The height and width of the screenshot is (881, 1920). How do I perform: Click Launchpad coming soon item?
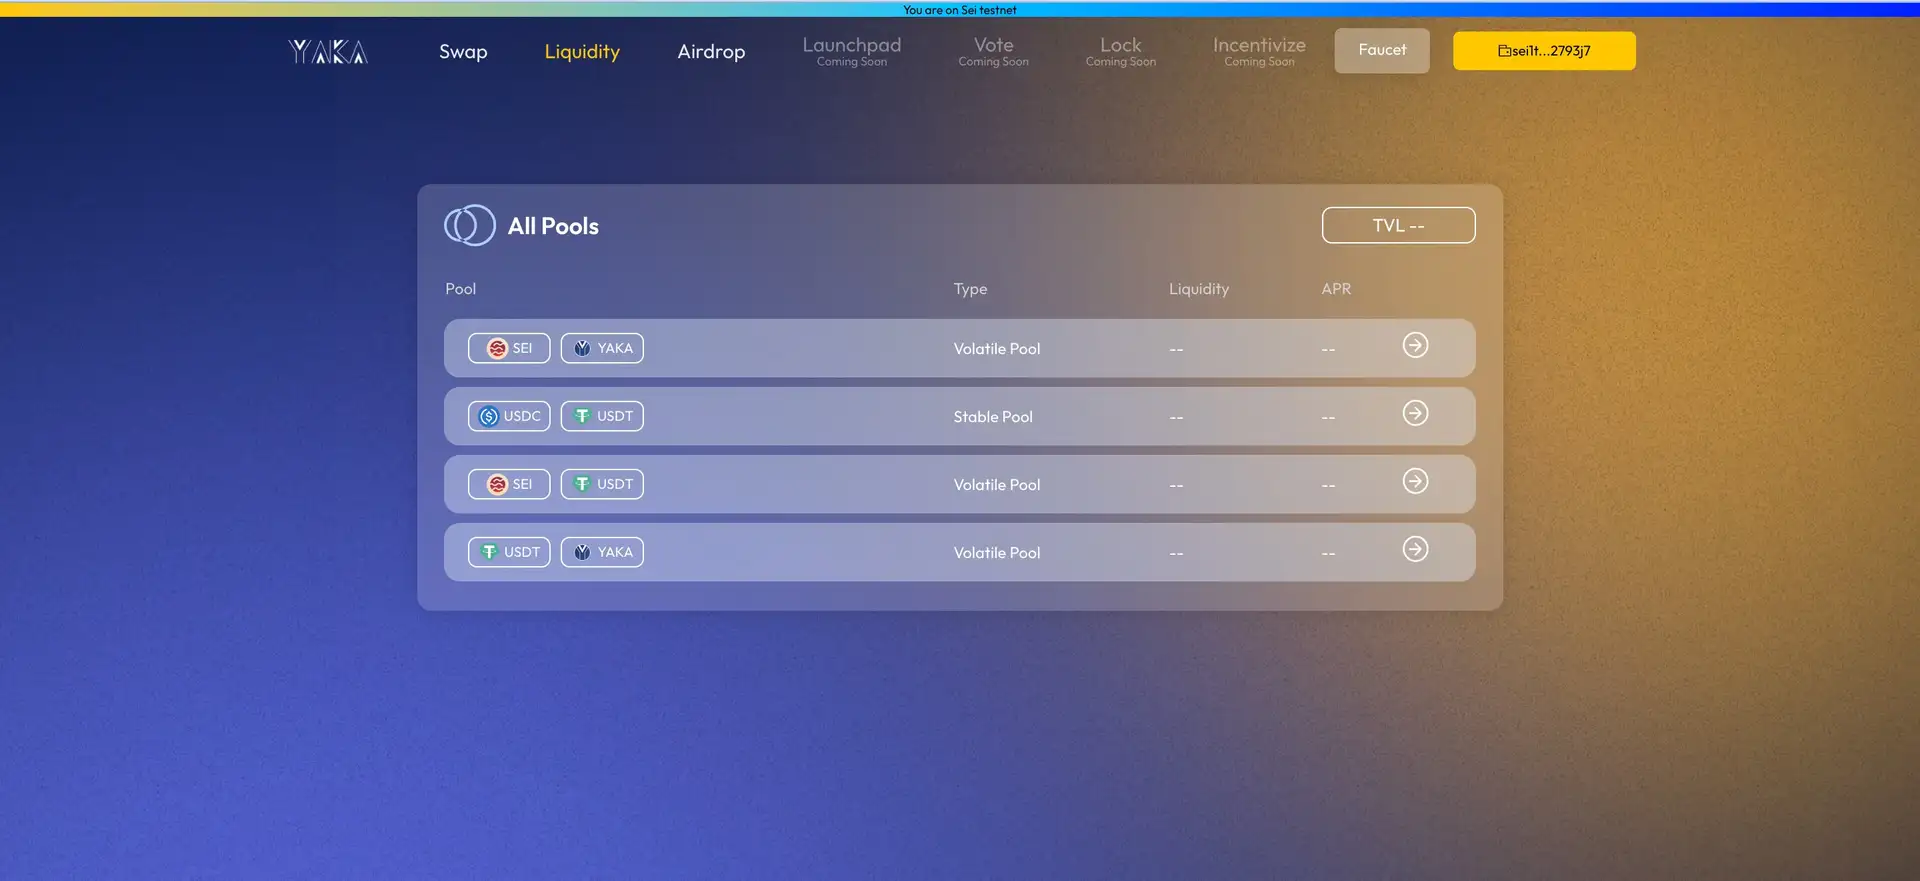(x=852, y=51)
